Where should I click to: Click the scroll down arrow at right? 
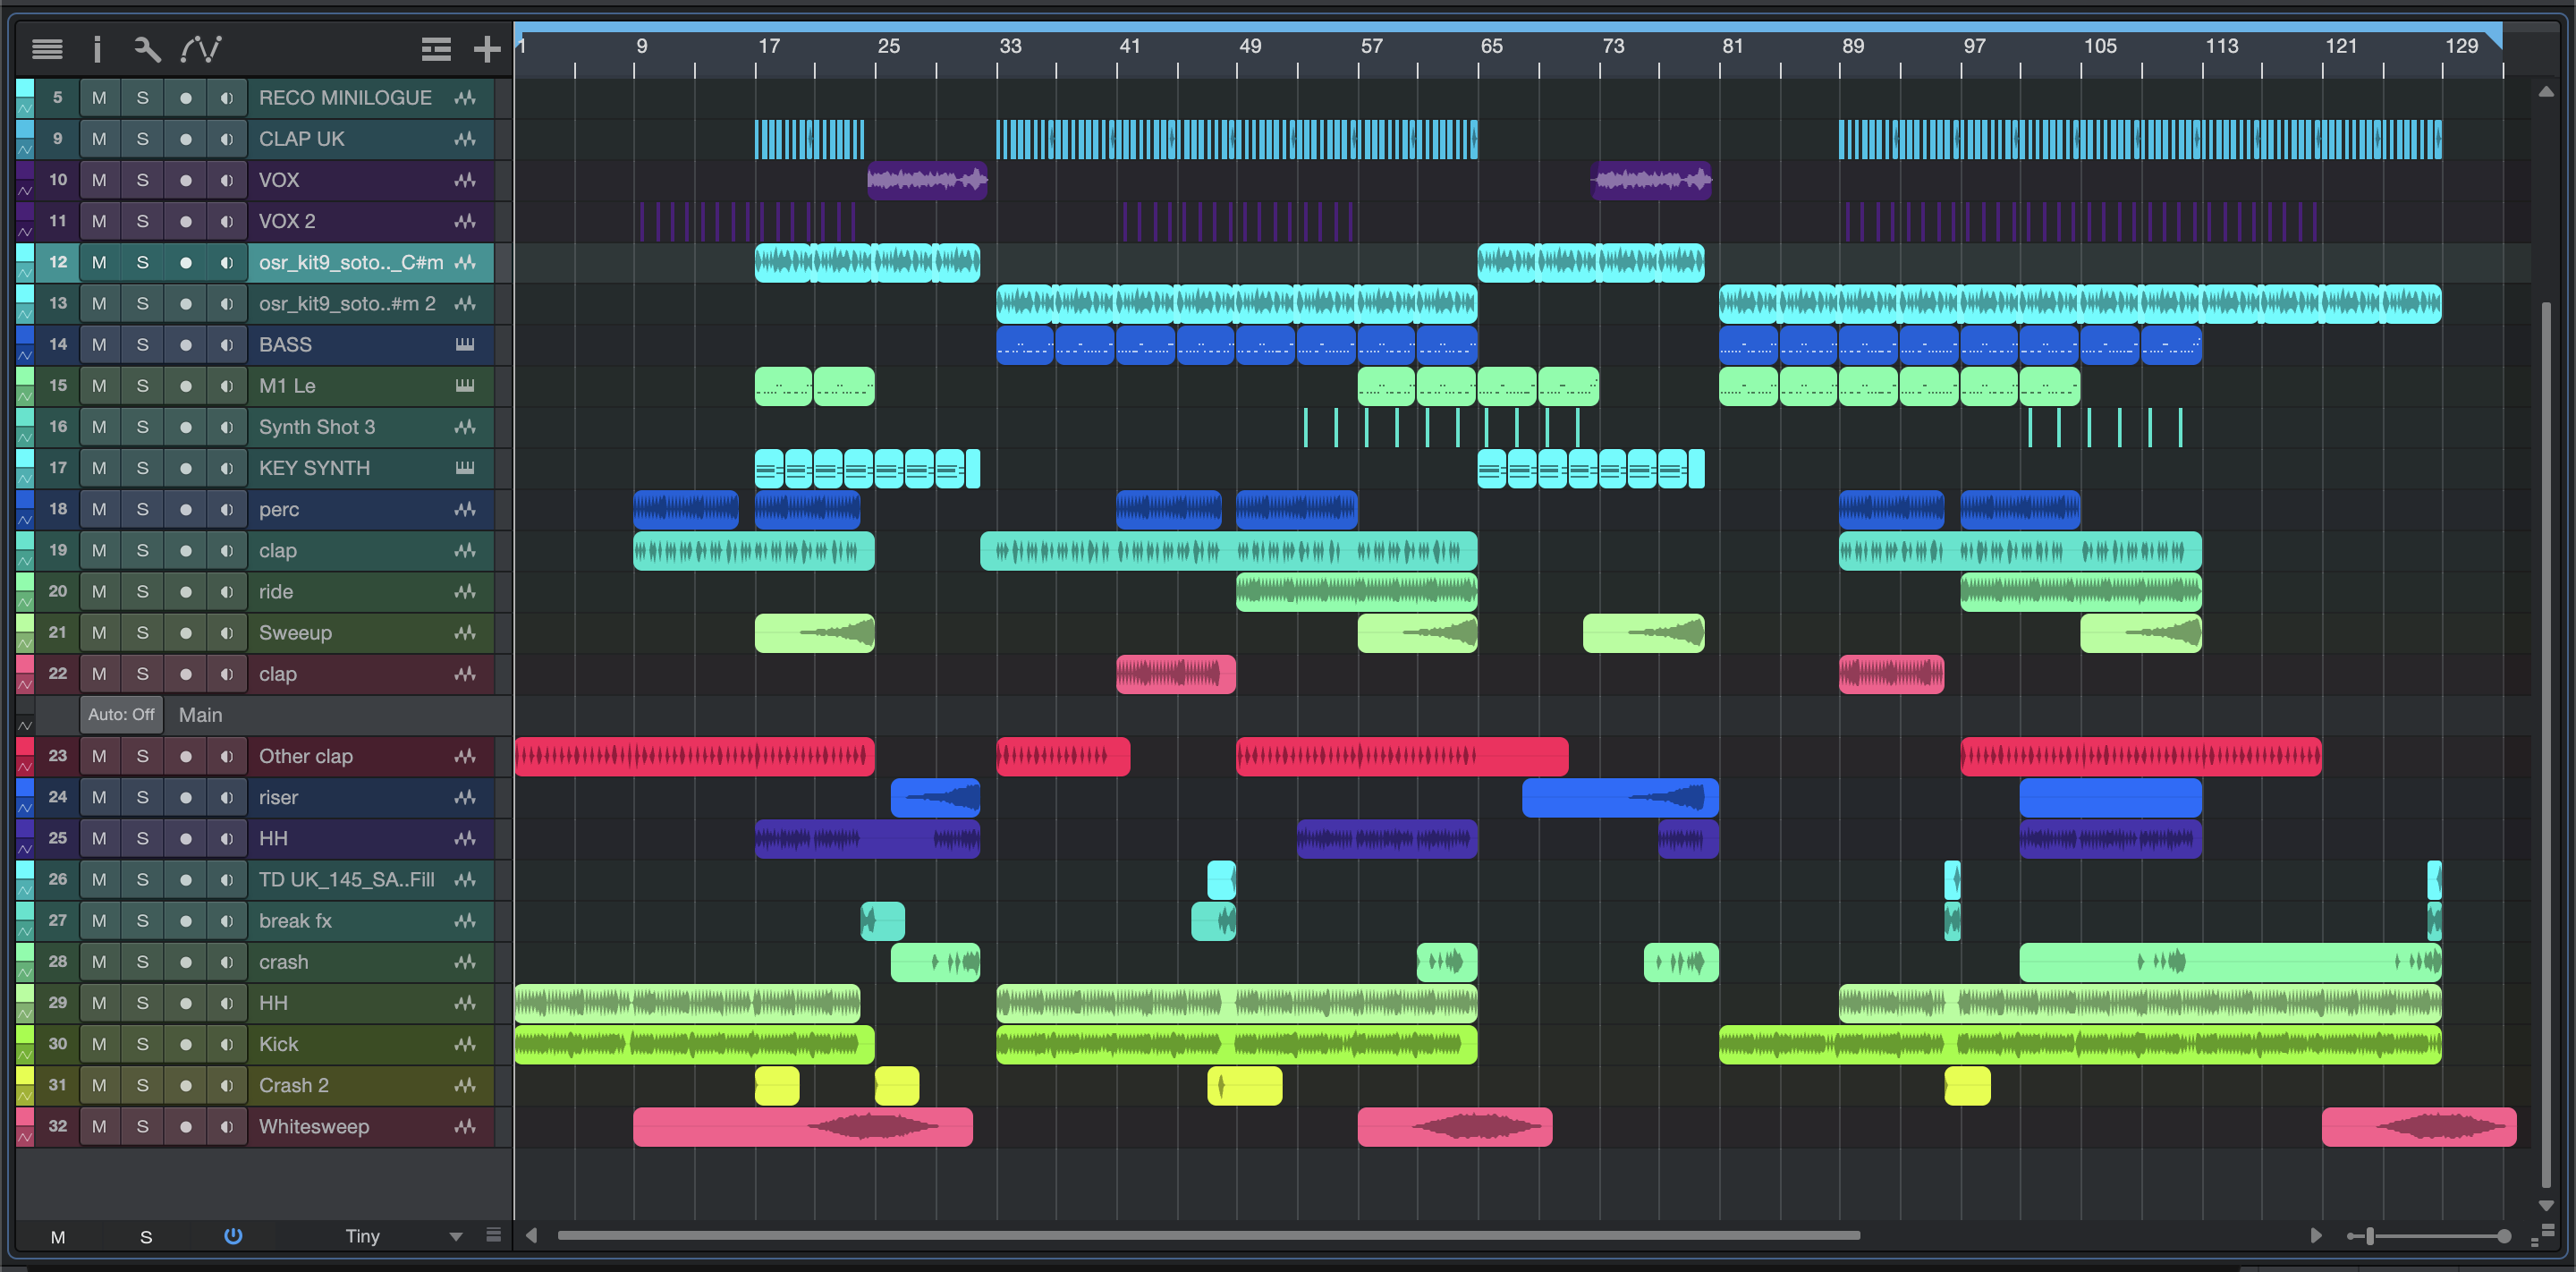(2546, 1206)
